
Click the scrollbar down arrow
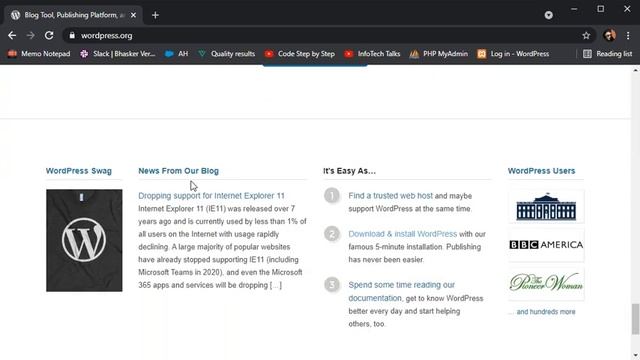(x=635, y=356)
